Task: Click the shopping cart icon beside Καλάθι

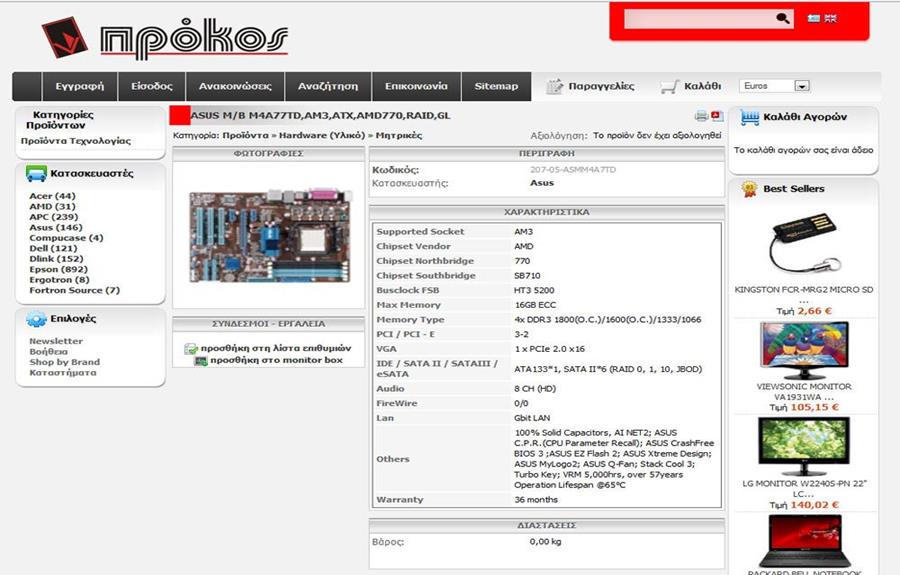Action: 669,87
